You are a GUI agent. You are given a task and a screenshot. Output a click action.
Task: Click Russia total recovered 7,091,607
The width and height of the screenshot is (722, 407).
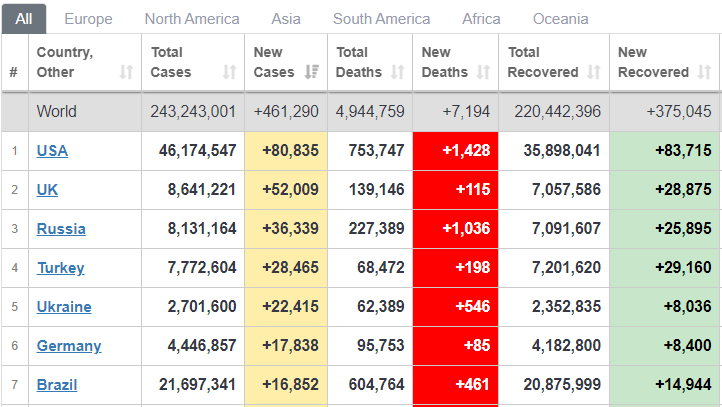566,229
